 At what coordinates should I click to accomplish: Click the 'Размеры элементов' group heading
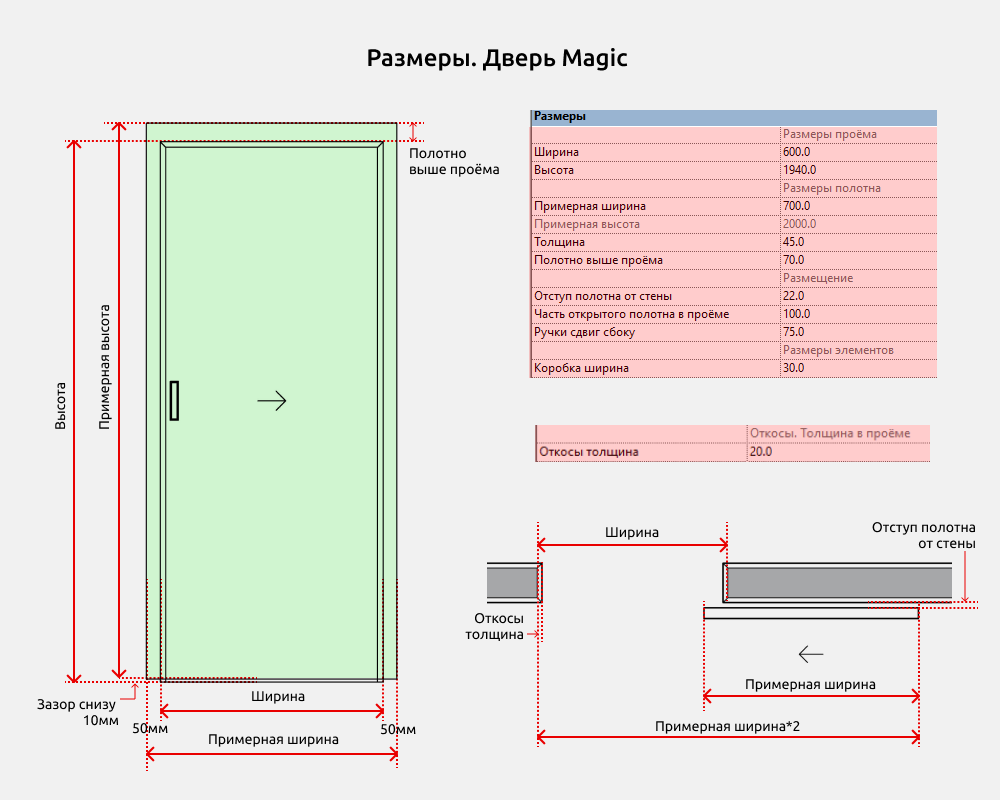(838, 350)
